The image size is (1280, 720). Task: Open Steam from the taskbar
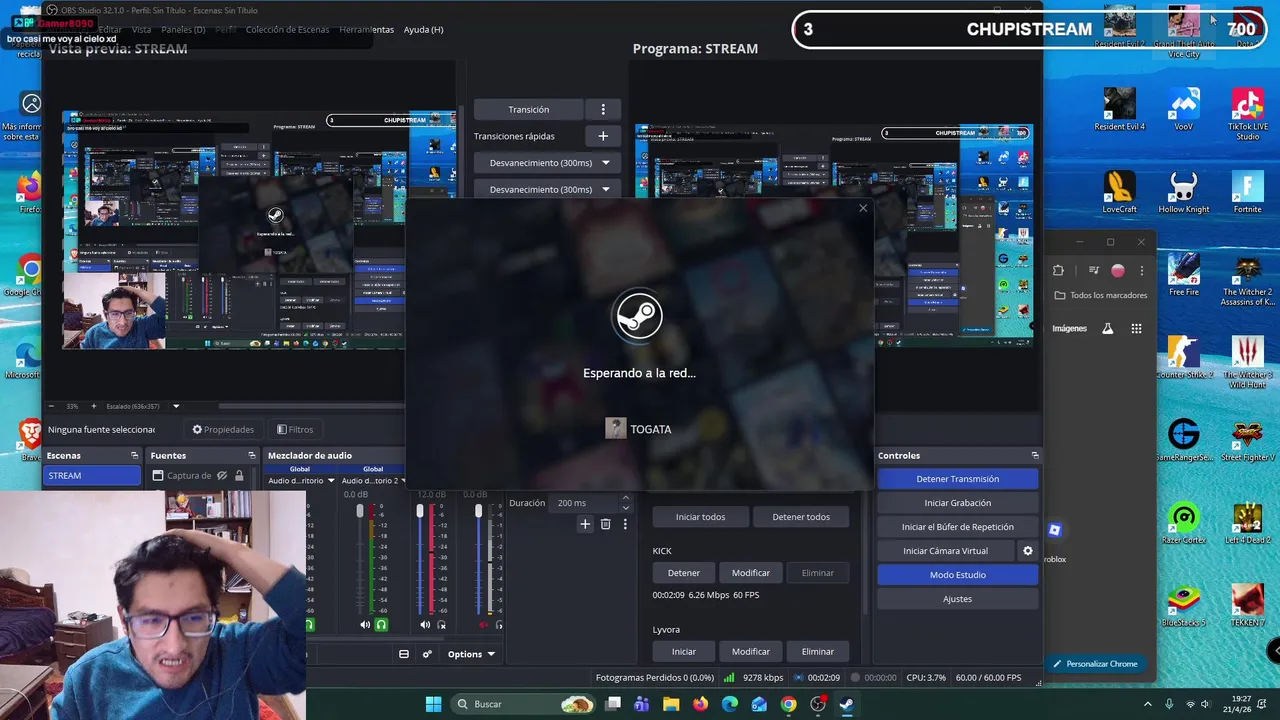(x=846, y=704)
